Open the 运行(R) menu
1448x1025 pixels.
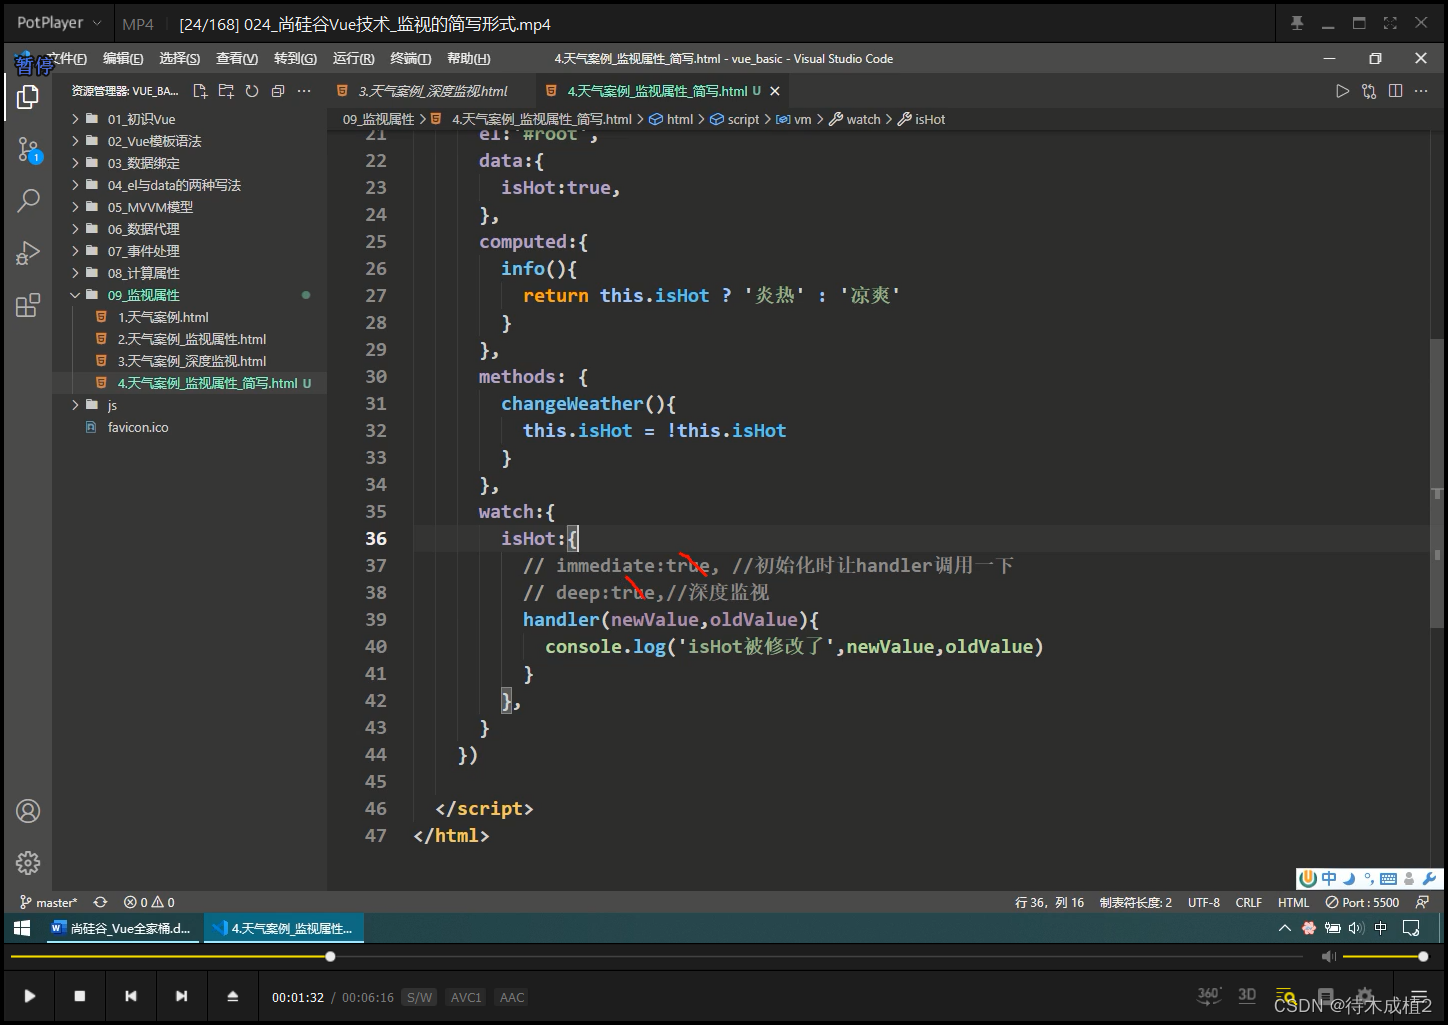pyautogui.click(x=353, y=59)
